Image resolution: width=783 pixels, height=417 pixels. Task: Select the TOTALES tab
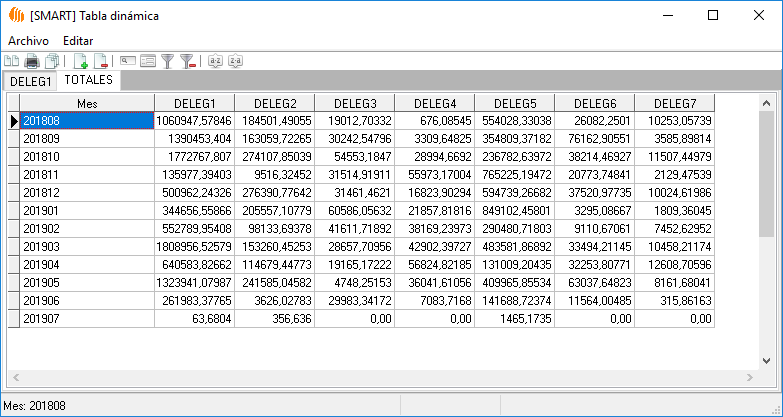coord(88,79)
